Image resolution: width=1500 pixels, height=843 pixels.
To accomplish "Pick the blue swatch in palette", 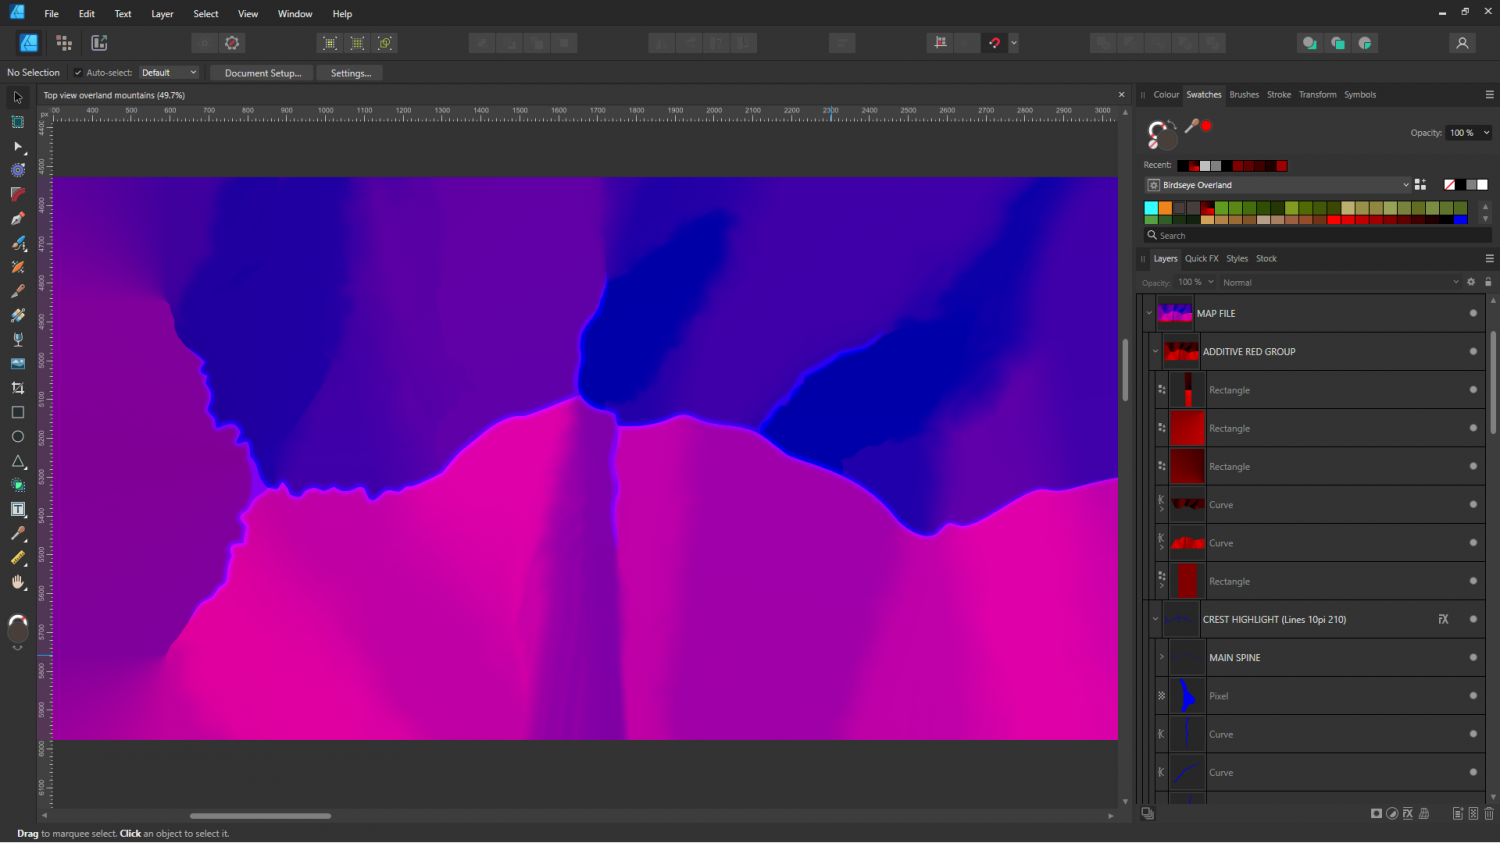I will (1461, 219).
